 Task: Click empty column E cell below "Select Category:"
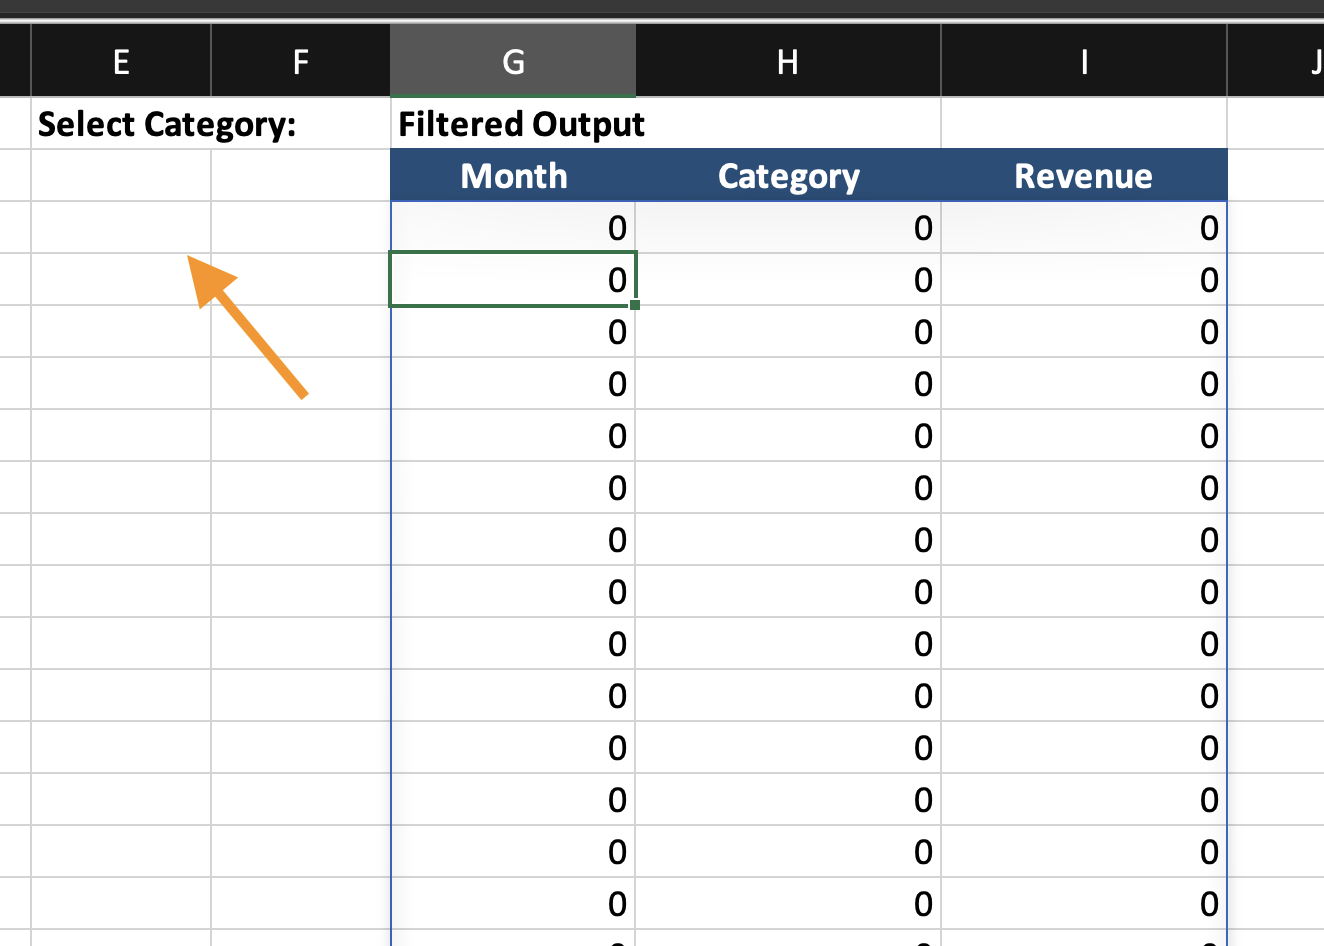[x=121, y=176]
